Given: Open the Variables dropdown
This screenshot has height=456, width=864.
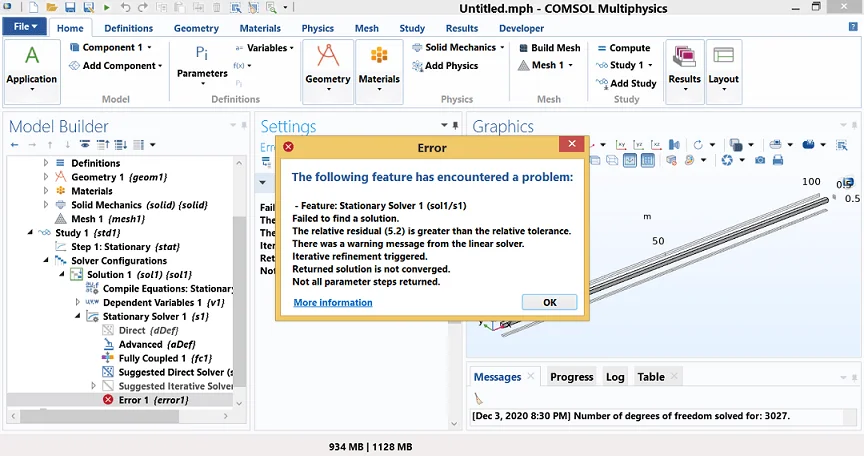Looking at the screenshot, I should click(x=264, y=48).
